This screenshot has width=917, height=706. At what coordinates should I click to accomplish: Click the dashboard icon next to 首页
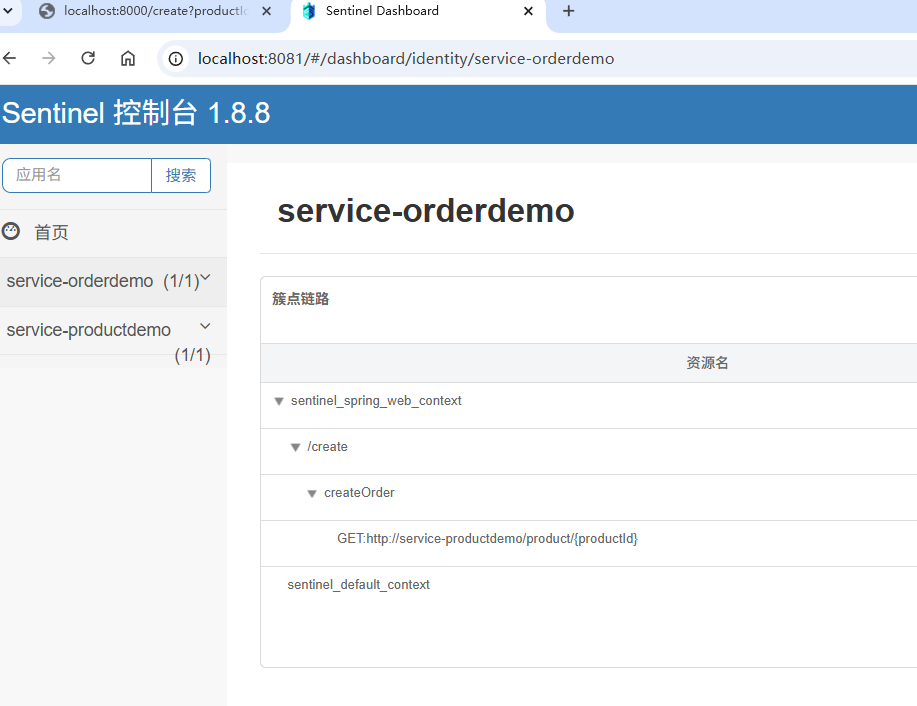[x=11, y=231]
